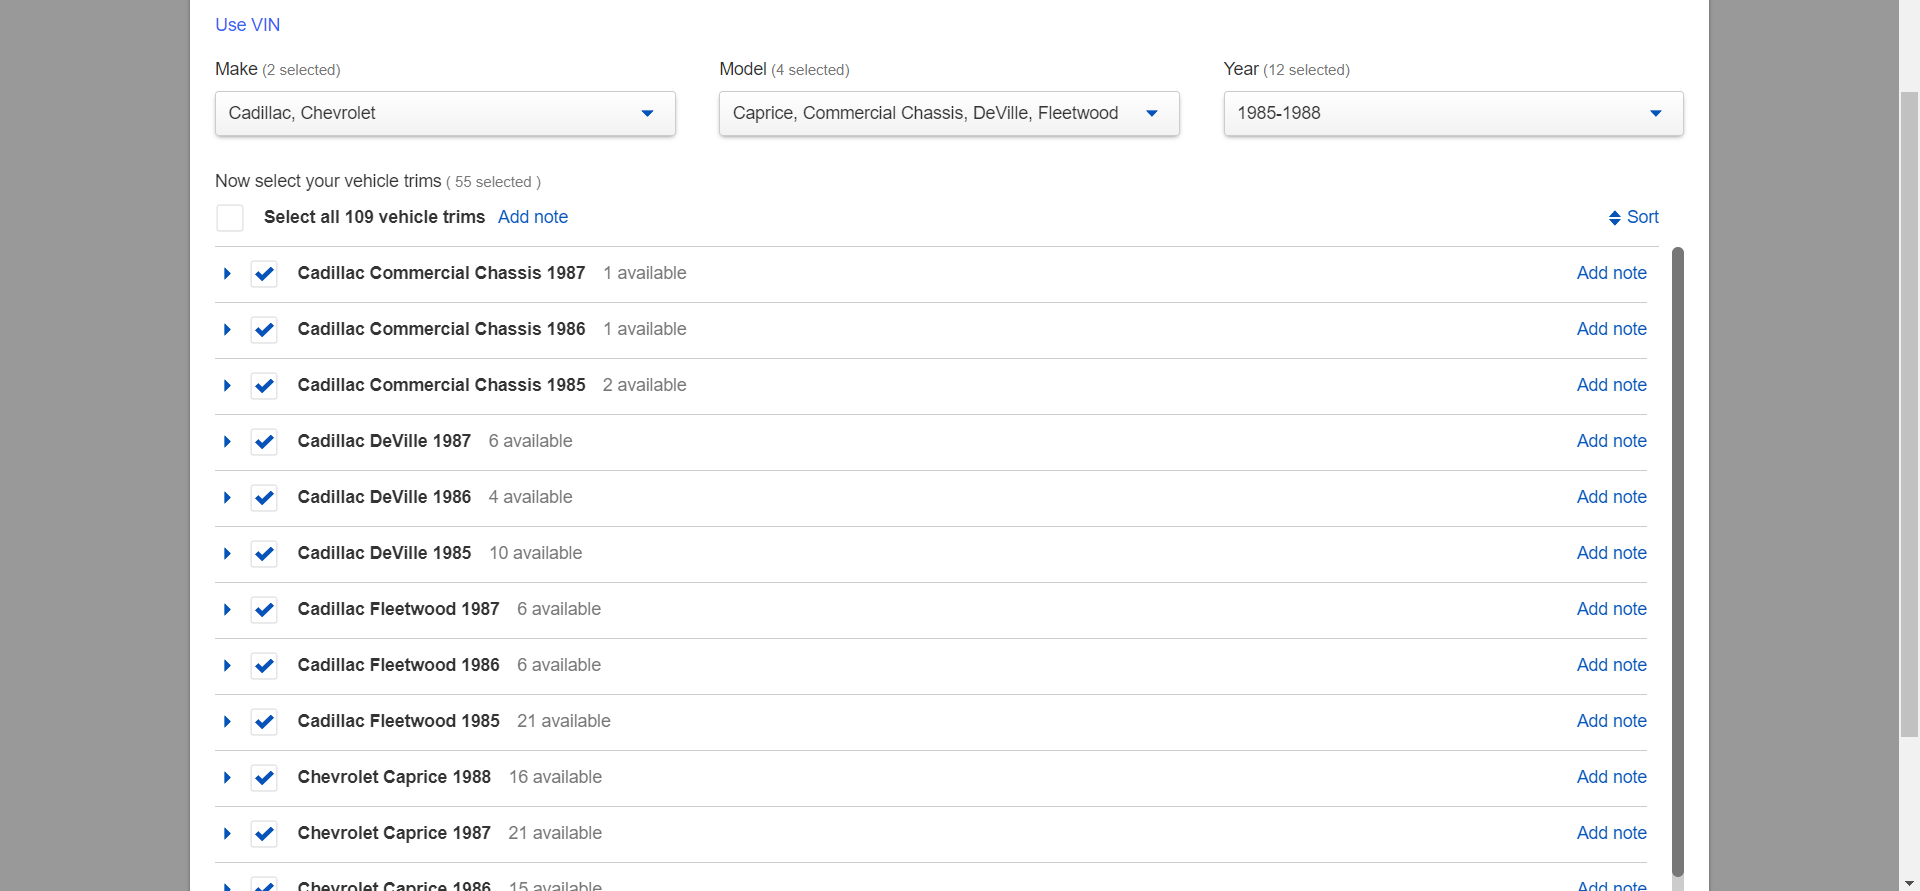Uncheck Cadillac DeVille 1987 checkbox

coord(264,442)
